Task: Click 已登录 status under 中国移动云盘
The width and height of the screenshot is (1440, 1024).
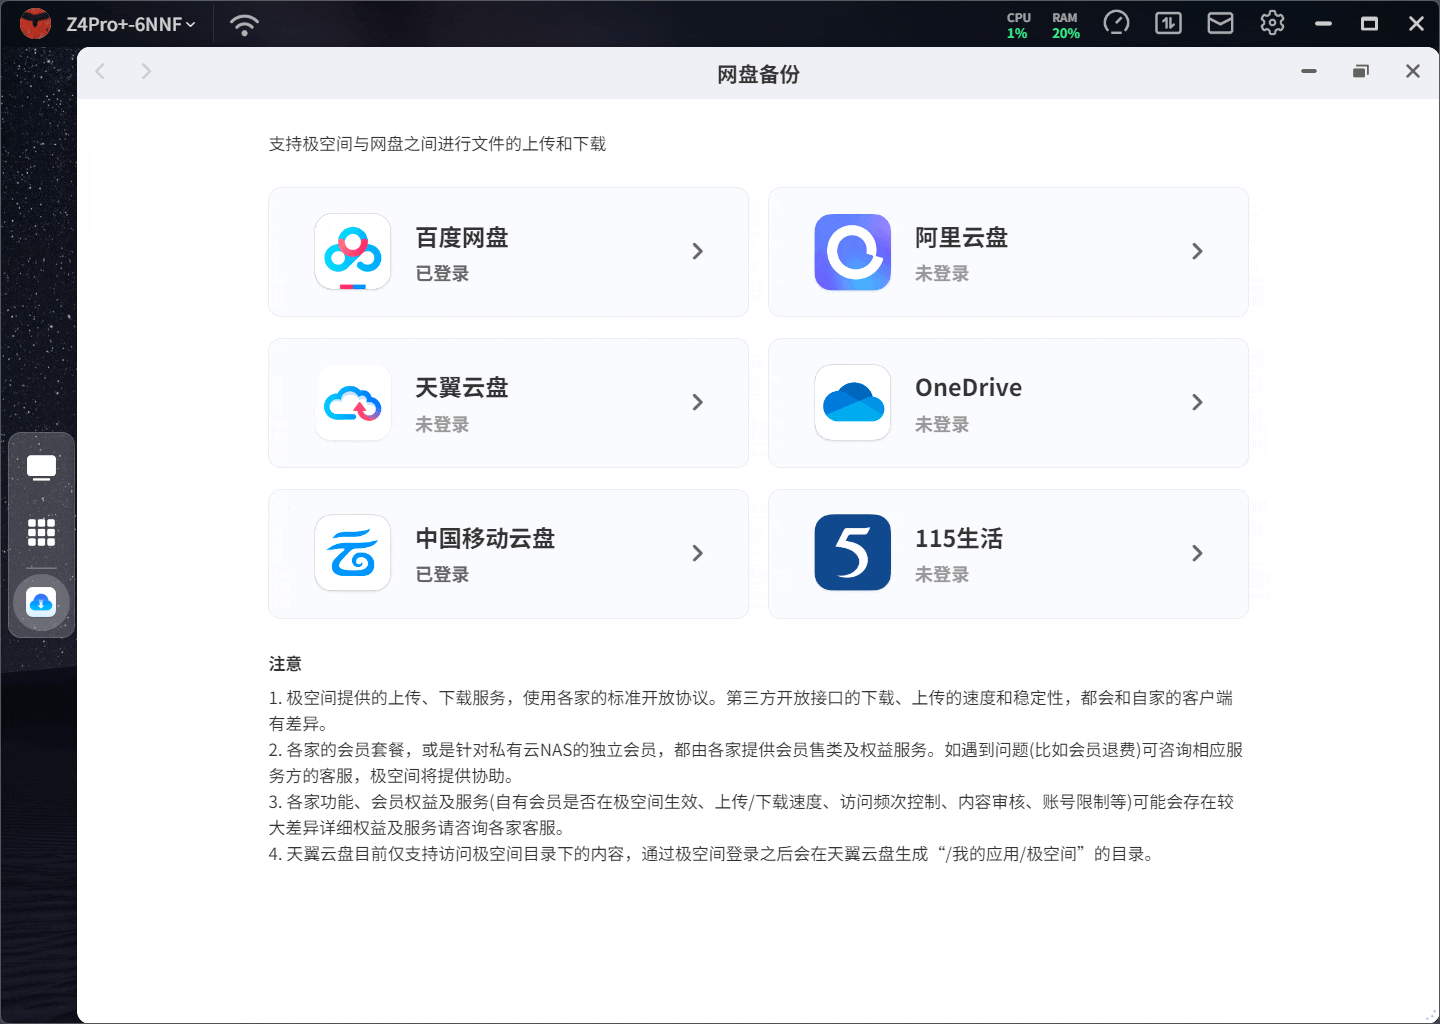Action: 442,575
